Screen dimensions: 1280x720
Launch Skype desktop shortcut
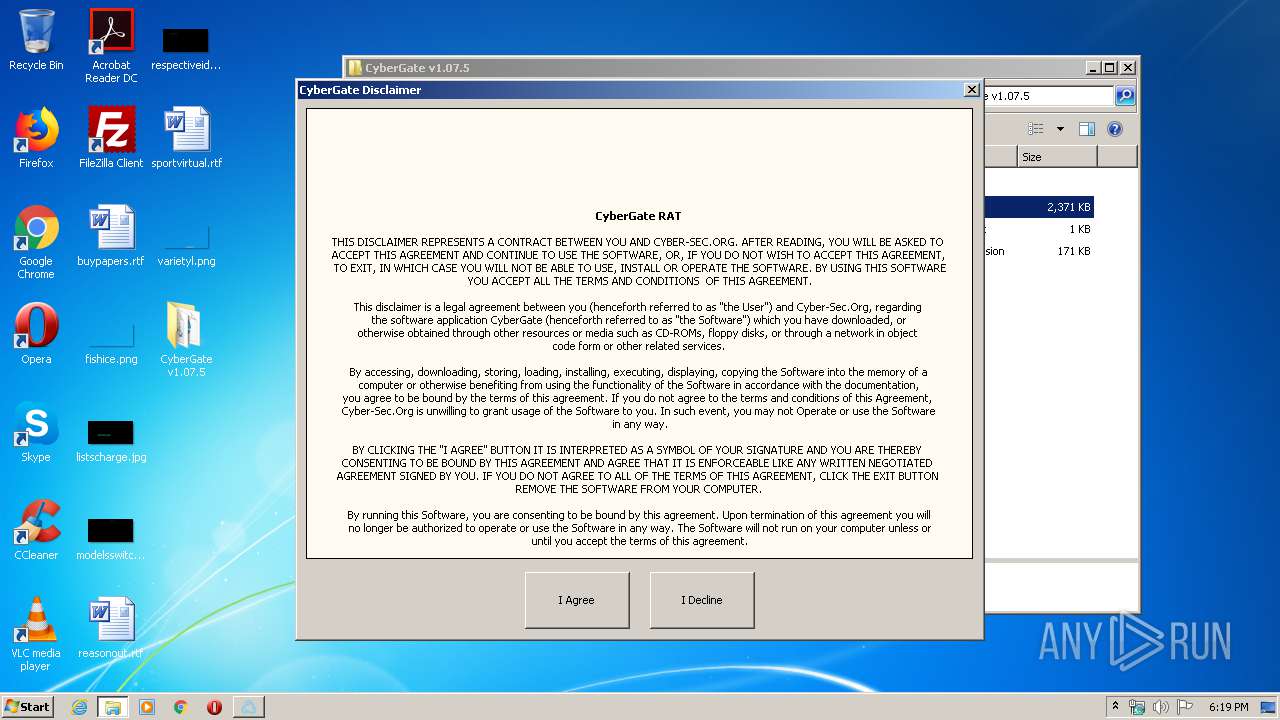tap(36, 432)
